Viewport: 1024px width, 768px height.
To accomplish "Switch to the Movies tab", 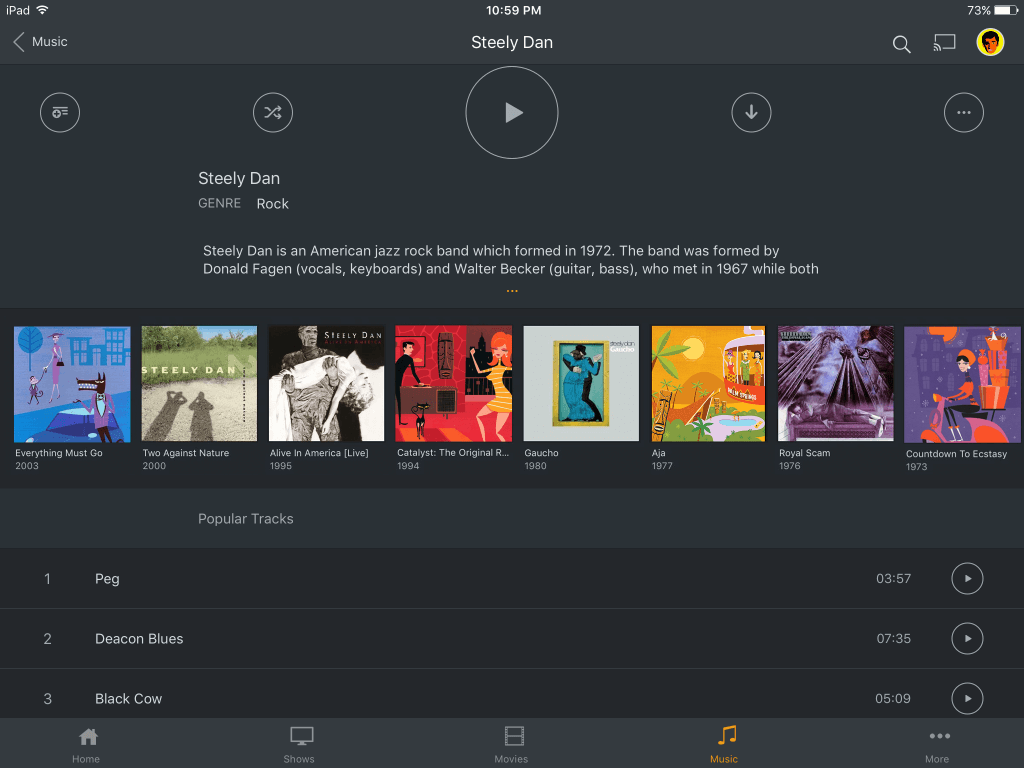I will coord(512,744).
